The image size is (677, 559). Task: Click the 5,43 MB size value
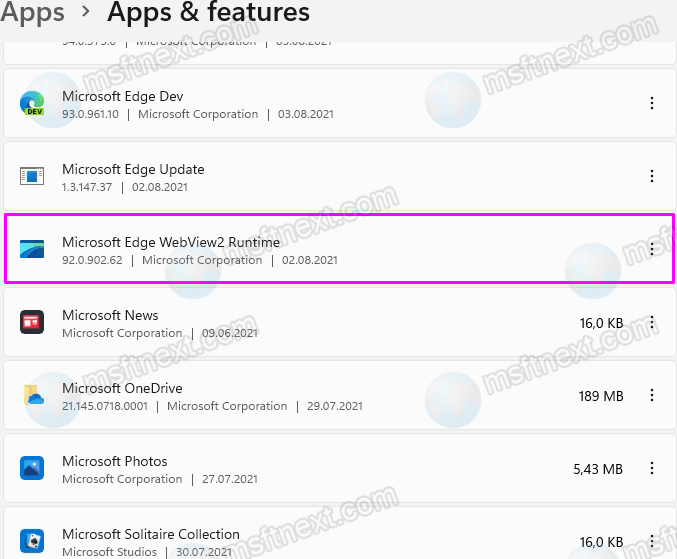(598, 469)
